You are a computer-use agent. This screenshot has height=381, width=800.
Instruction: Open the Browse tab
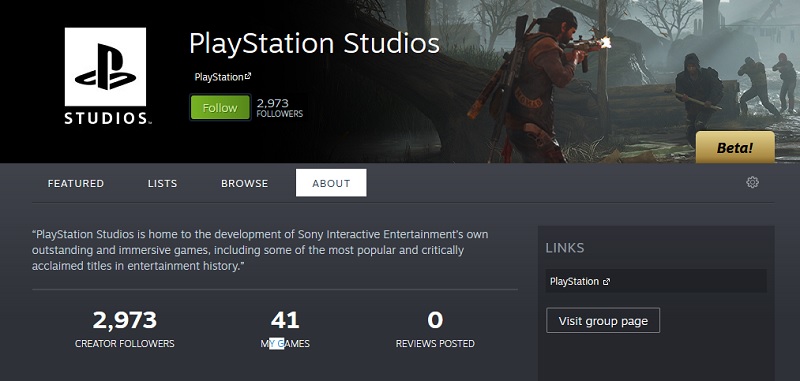[x=244, y=183]
